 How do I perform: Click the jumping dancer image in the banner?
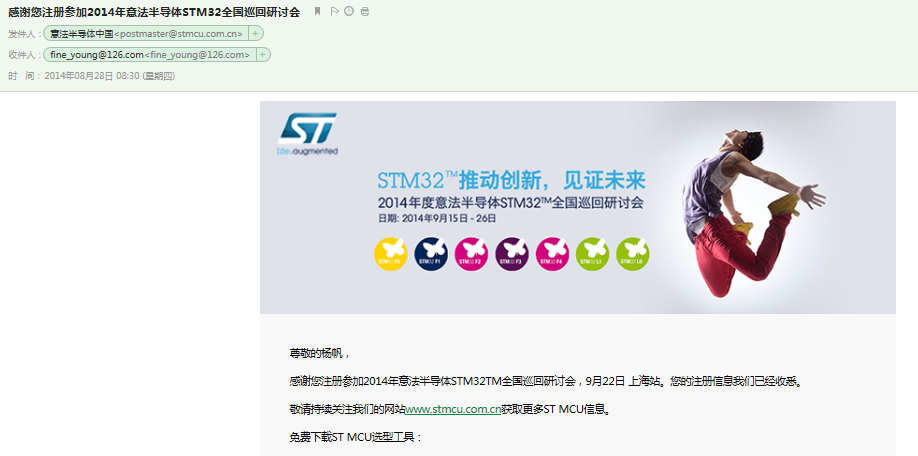(x=752, y=211)
